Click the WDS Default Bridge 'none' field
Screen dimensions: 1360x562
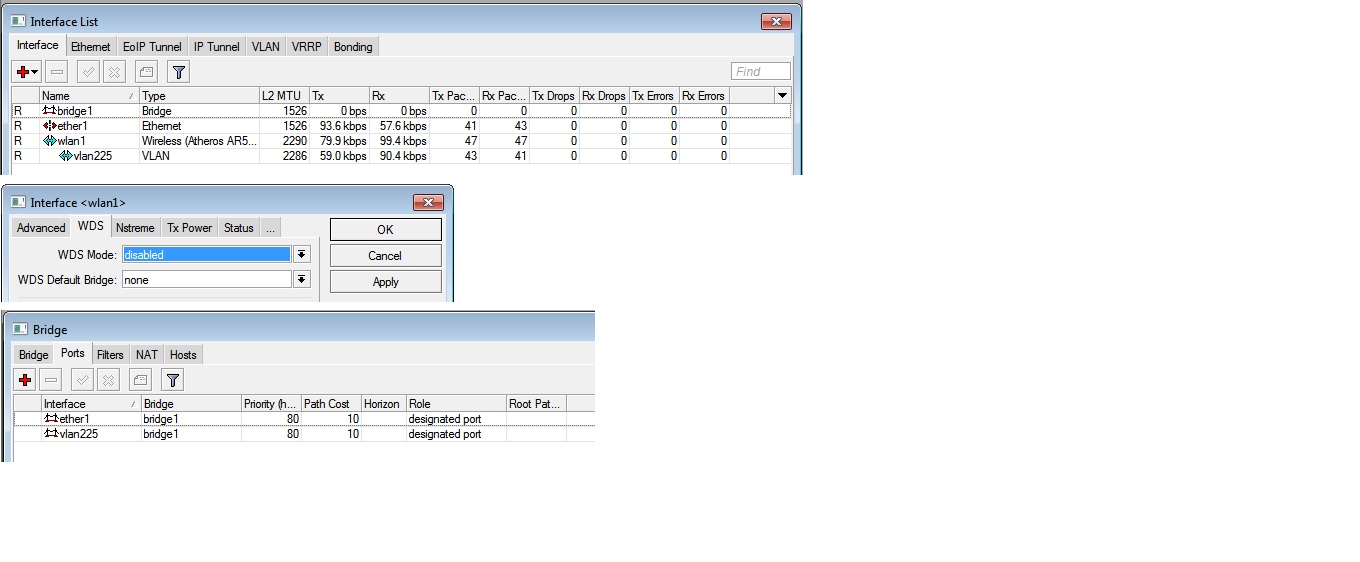point(207,280)
